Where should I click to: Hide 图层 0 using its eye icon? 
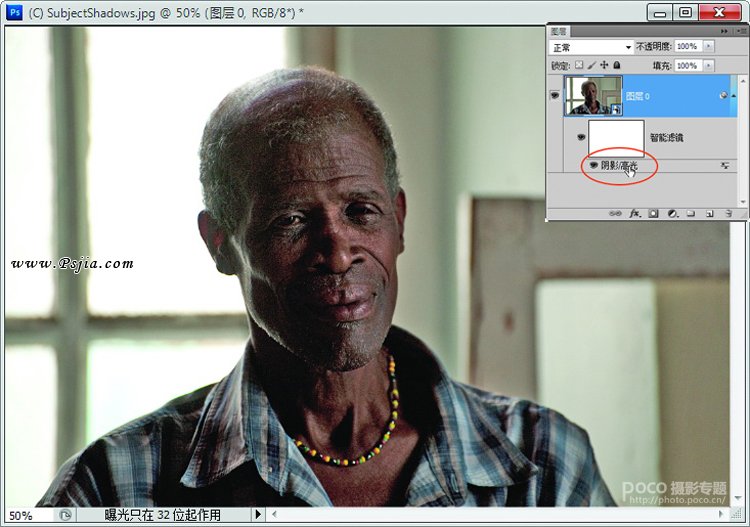click(555, 95)
